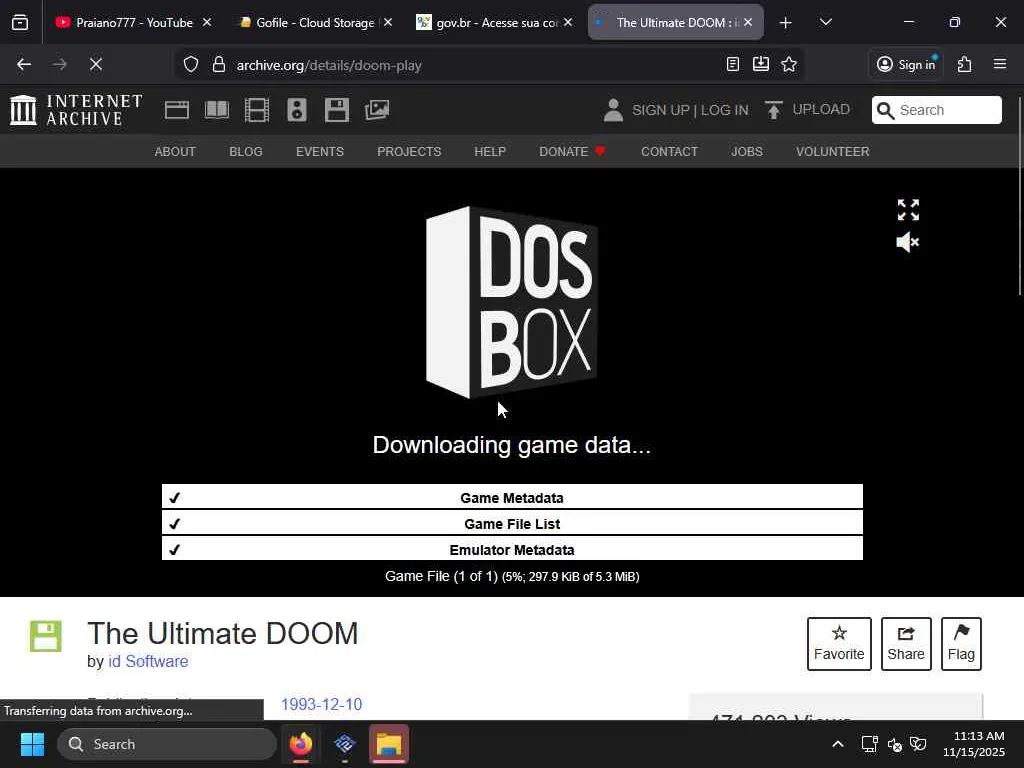Screen dimensions: 1024x768
Task: Open the ABOUT menu item
Action: [175, 152]
